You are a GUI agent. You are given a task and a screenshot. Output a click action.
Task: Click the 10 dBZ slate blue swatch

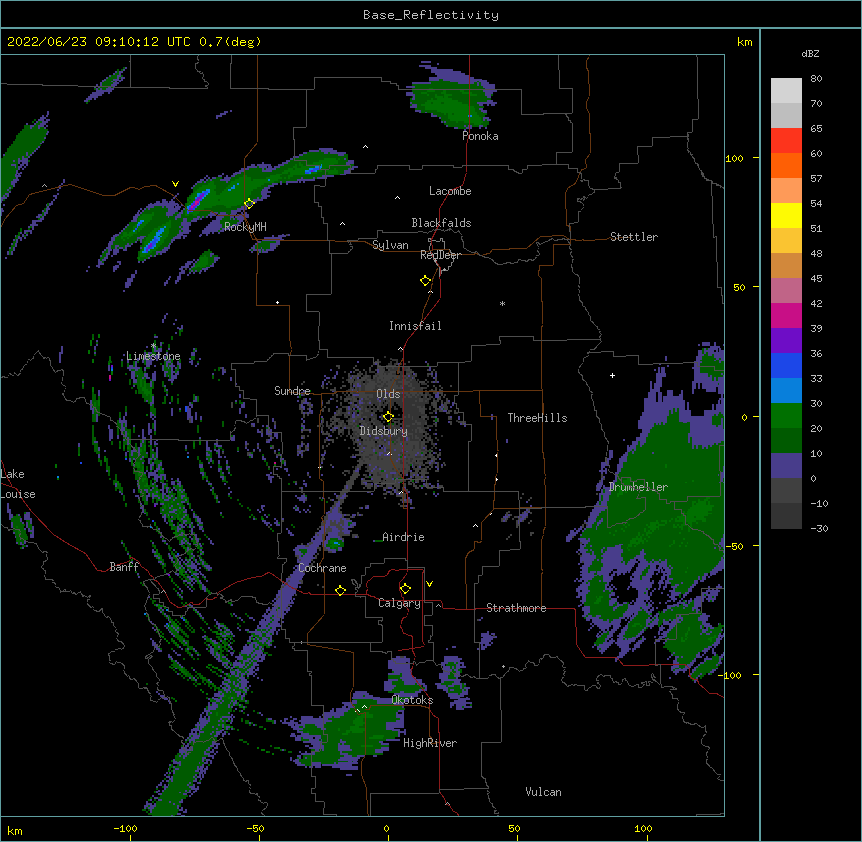pyautogui.click(x=786, y=466)
